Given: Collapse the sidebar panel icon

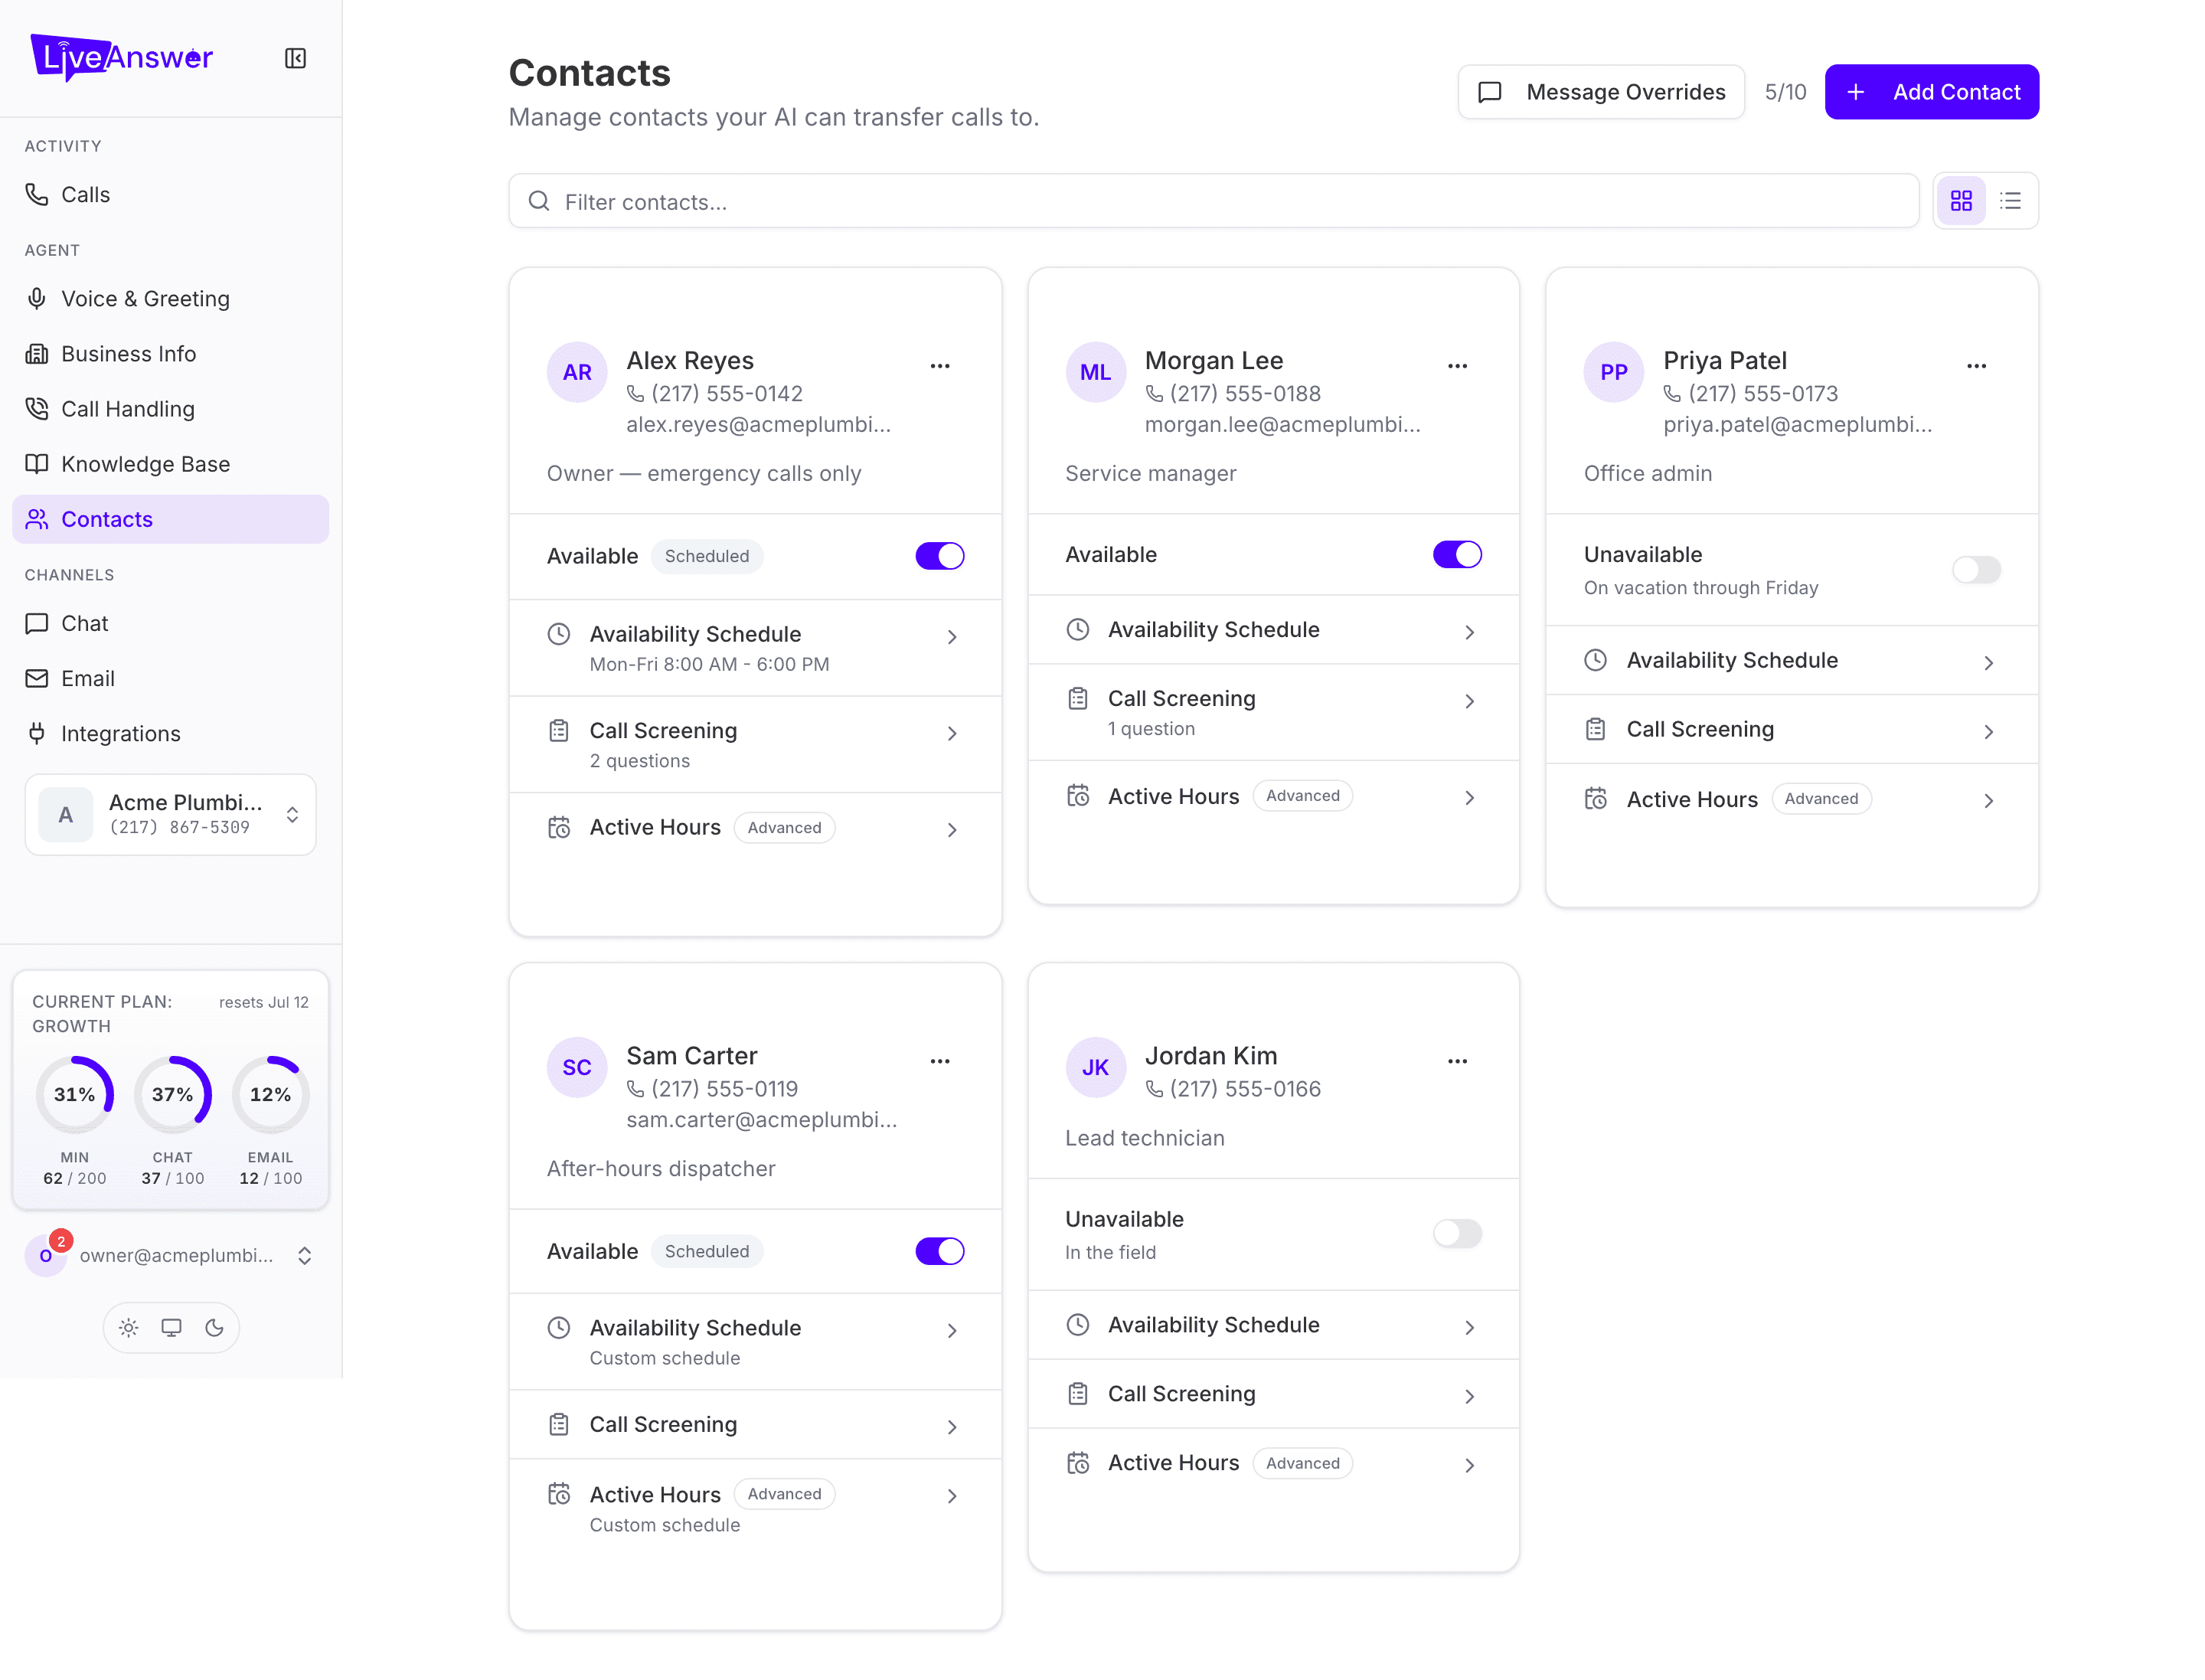Looking at the screenshot, I should pyautogui.click(x=295, y=58).
